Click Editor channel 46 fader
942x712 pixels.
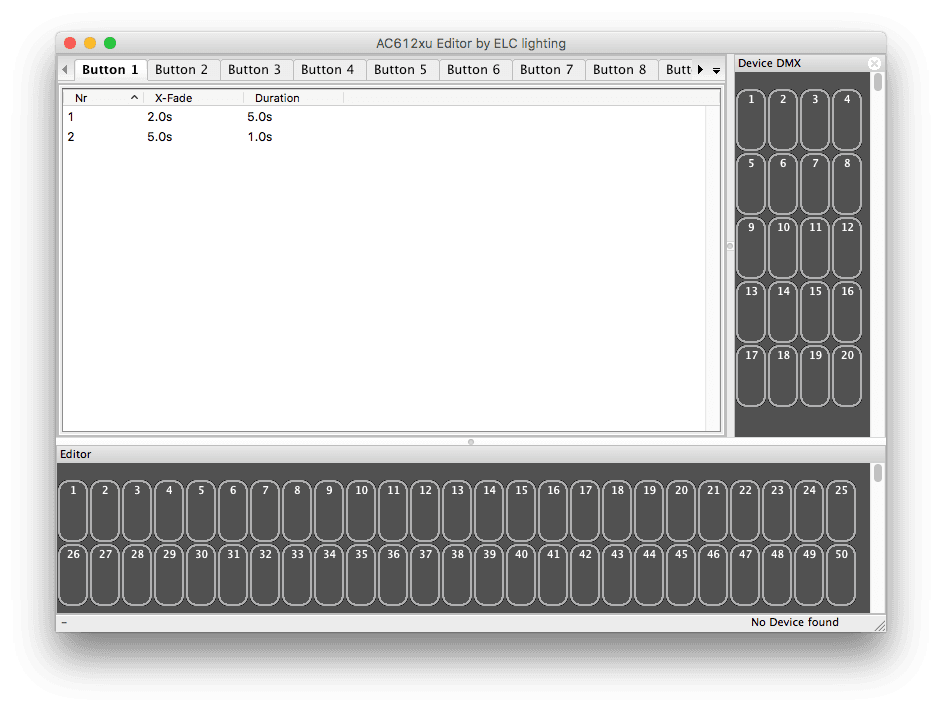(713, 575)
